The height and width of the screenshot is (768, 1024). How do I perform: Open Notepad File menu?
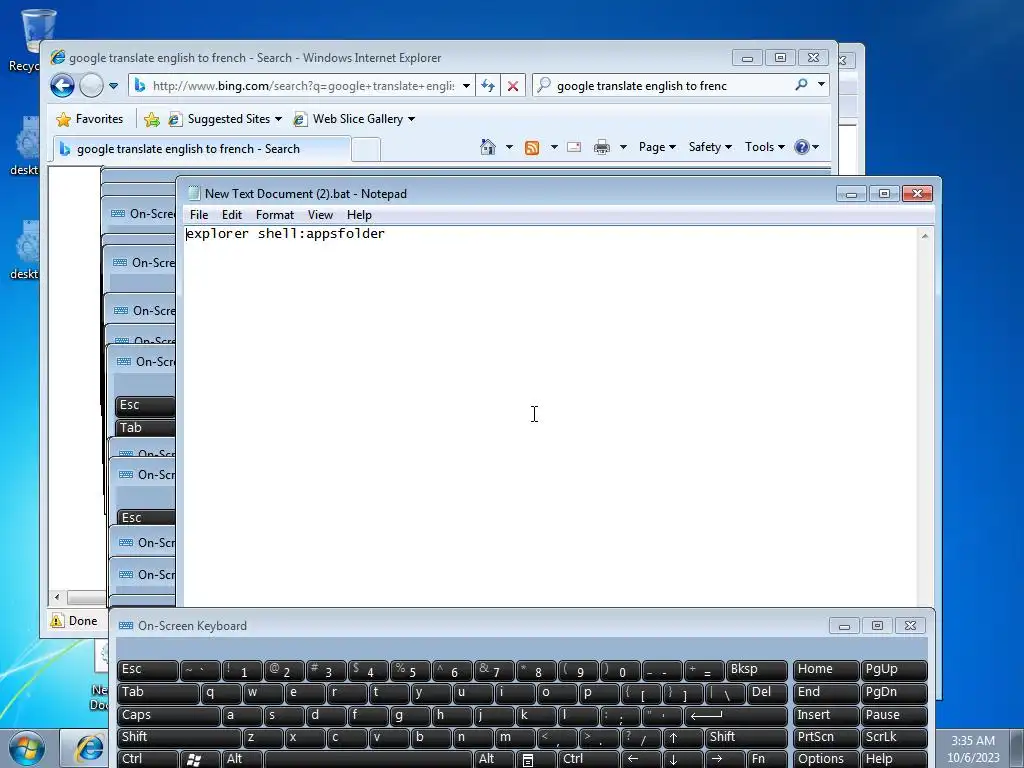(x=199, y=215)
